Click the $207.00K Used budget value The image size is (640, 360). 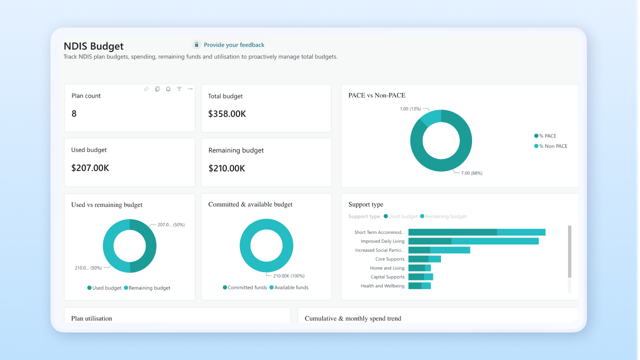pos(90,168)
